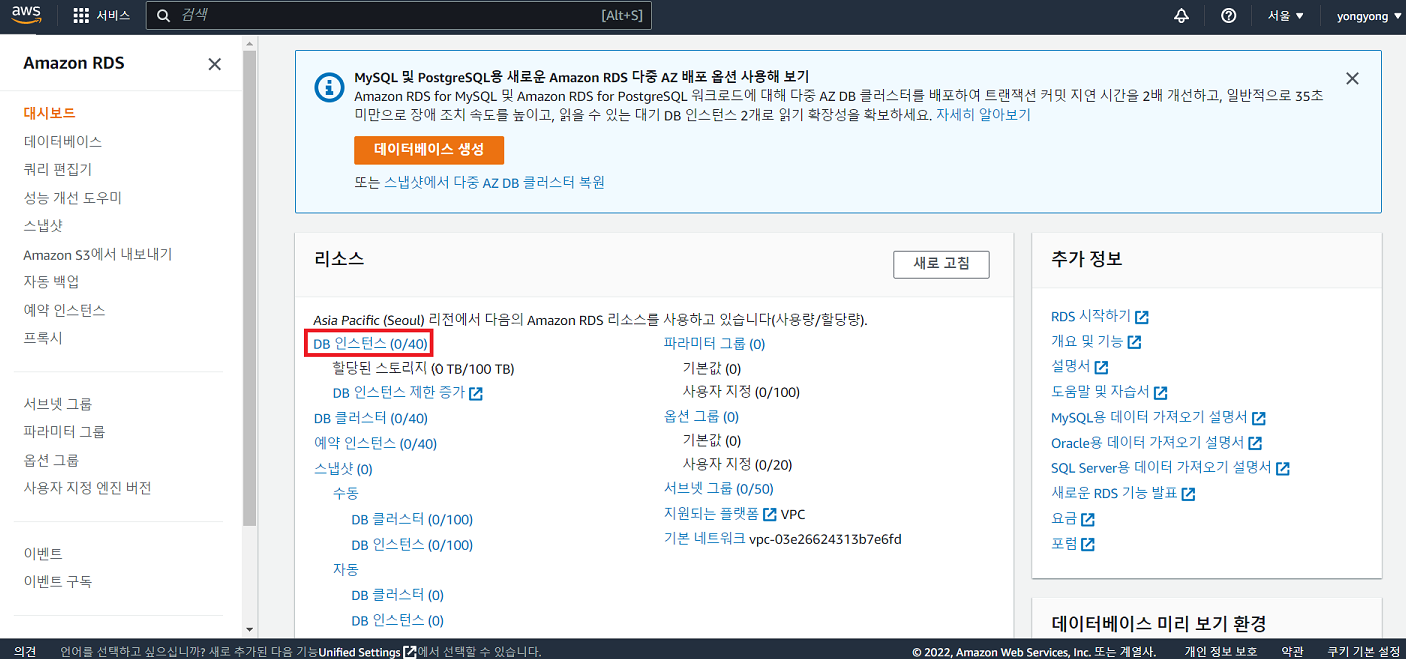Open 옵션 그룹 (0) resource link
Viewport: 1406px width, 659px height.
701,417
